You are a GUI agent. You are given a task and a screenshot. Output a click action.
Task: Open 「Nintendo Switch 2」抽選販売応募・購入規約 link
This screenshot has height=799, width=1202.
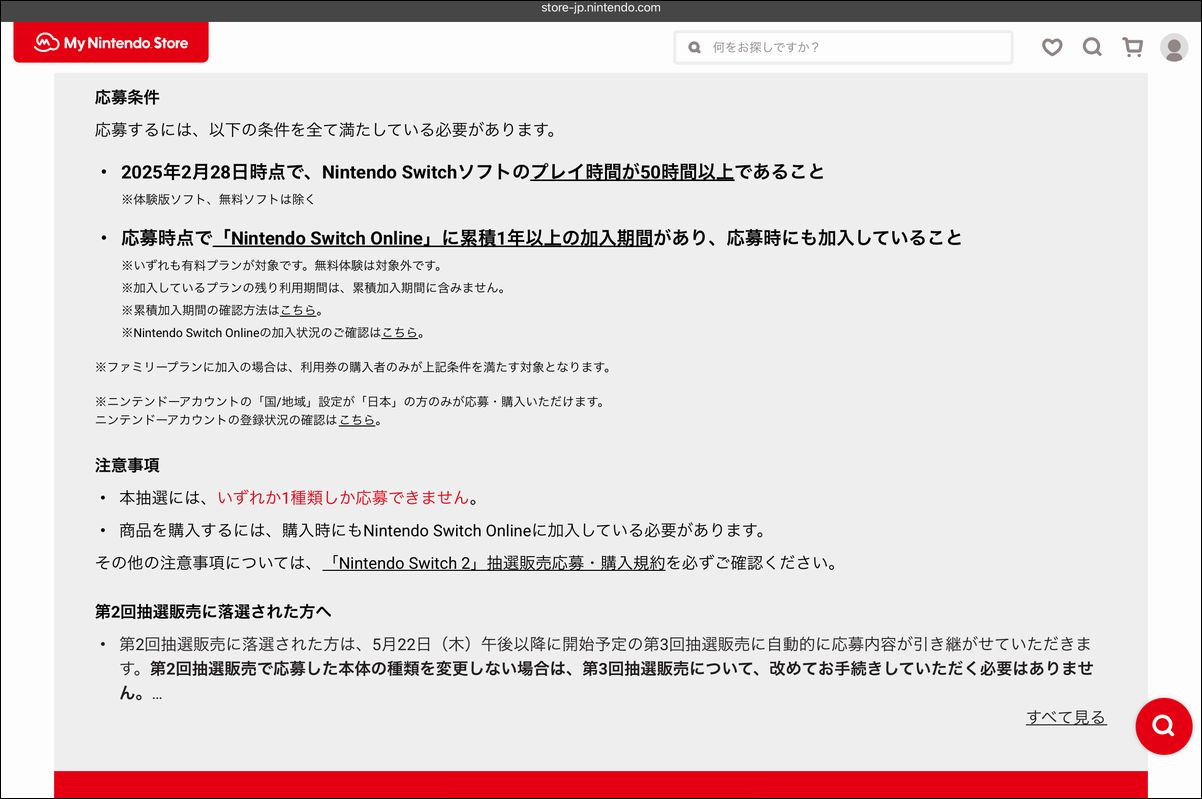[x=494, y=563]
